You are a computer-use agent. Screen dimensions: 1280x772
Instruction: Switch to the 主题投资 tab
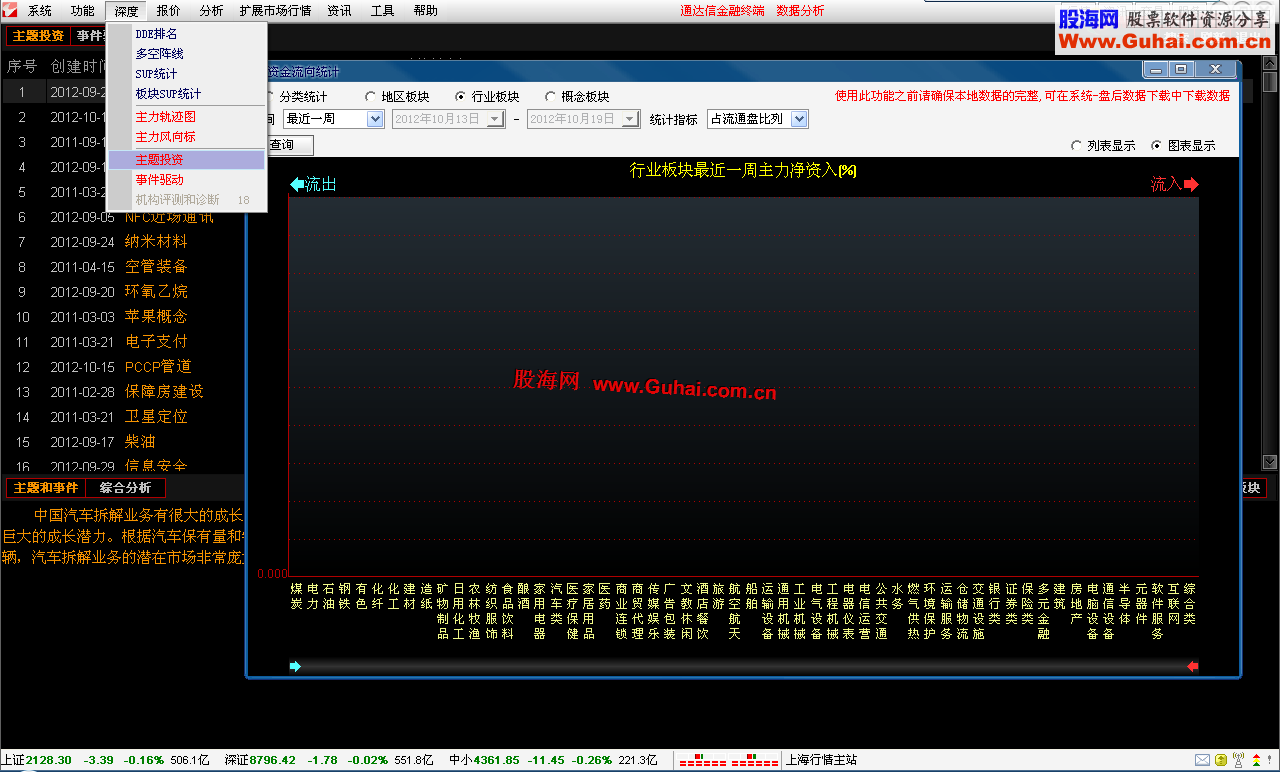point(38,37)
